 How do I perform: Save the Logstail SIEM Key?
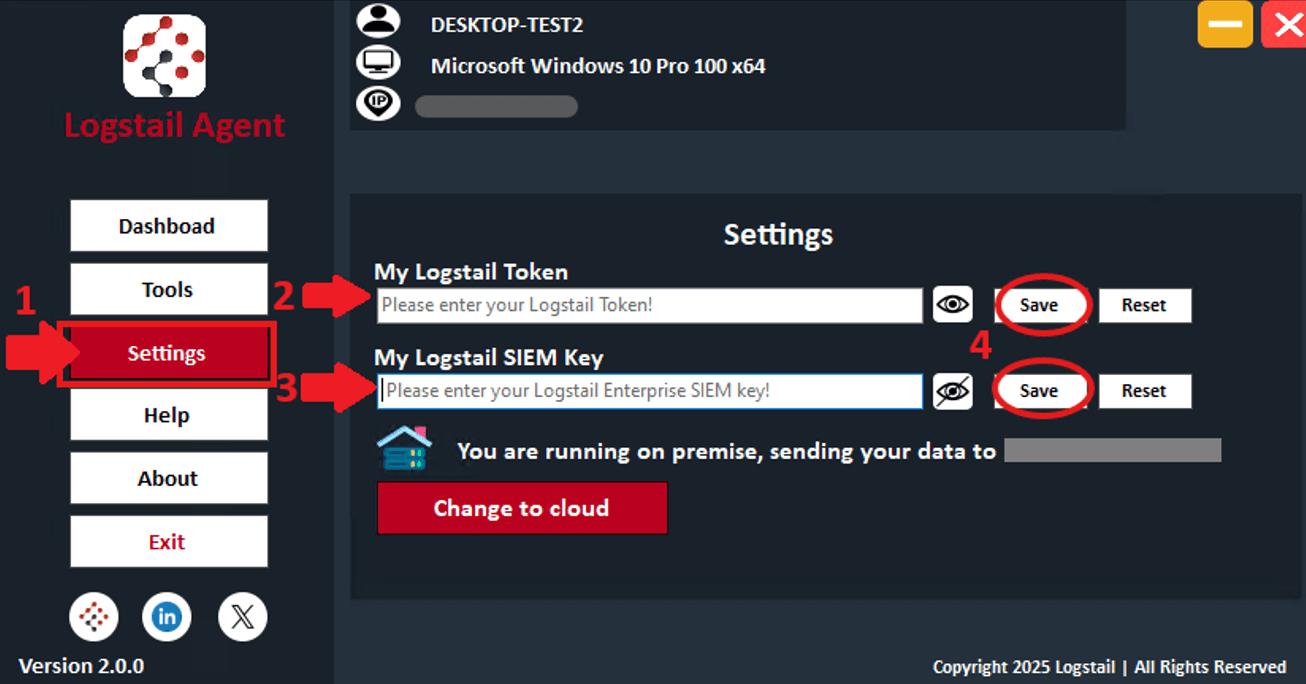tap(1039, 391)
